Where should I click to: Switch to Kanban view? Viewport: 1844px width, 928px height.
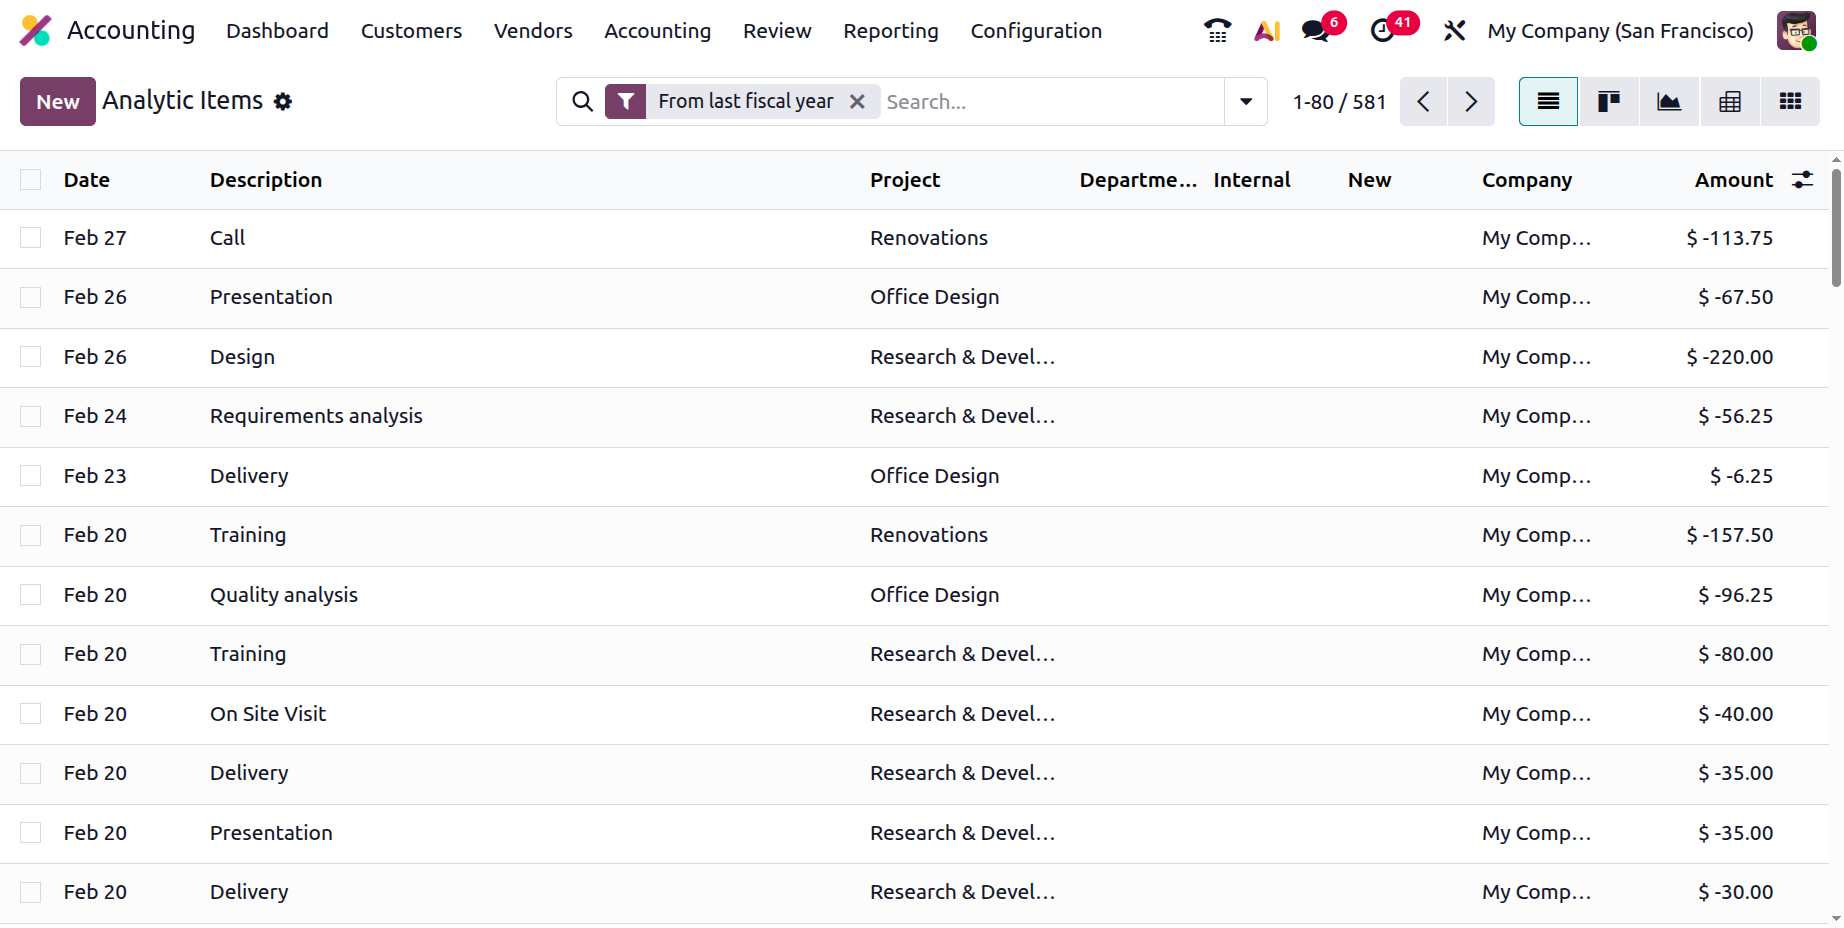point(1609,101)
